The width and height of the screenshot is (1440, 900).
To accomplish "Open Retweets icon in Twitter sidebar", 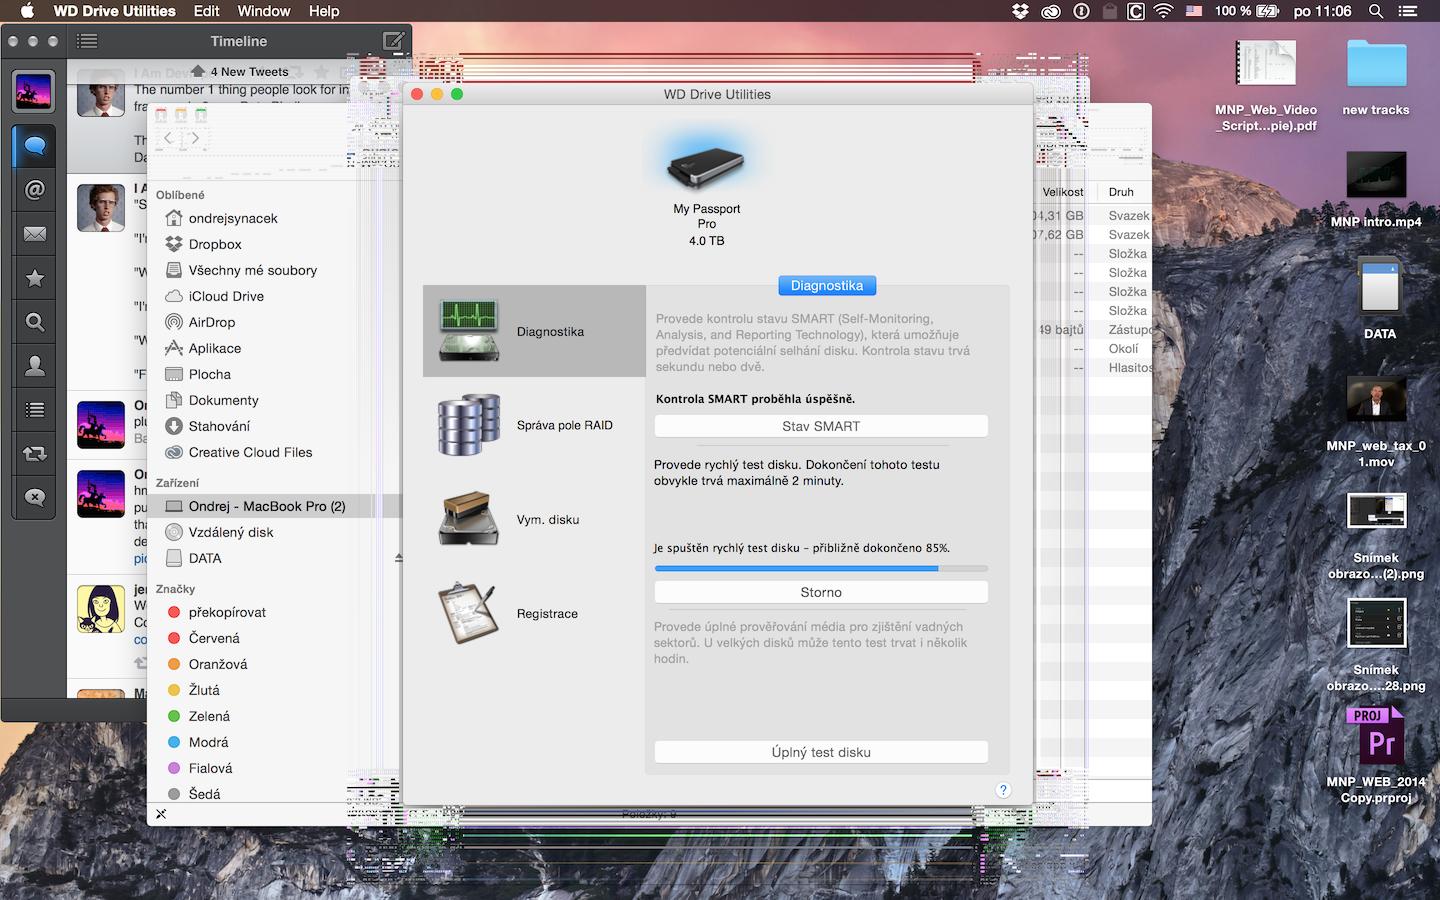I will pos(34,454).
